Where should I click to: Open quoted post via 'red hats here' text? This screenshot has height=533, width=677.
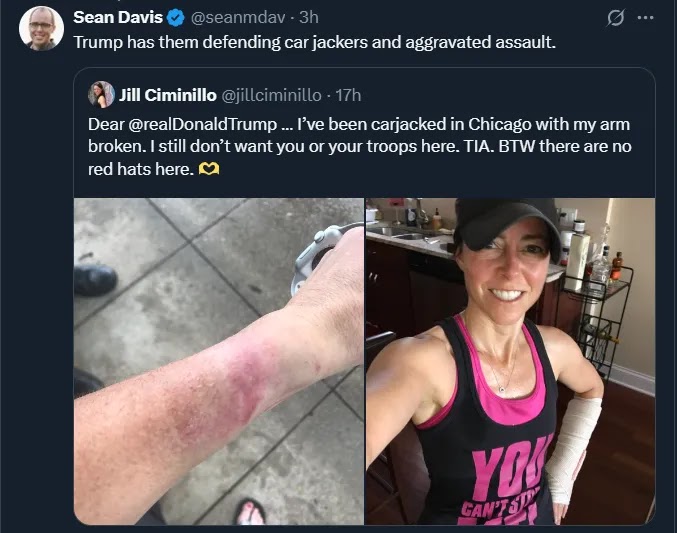(141, 169)
